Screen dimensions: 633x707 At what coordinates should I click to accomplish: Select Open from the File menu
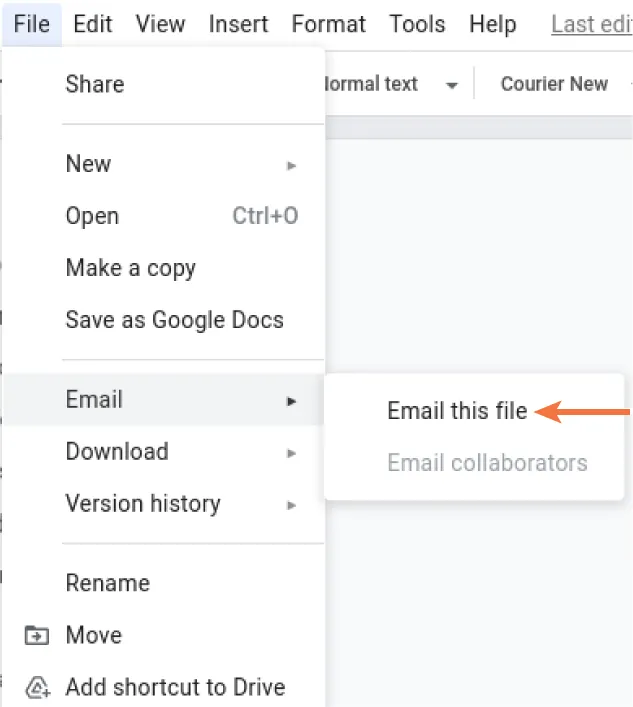click(92, 216)
